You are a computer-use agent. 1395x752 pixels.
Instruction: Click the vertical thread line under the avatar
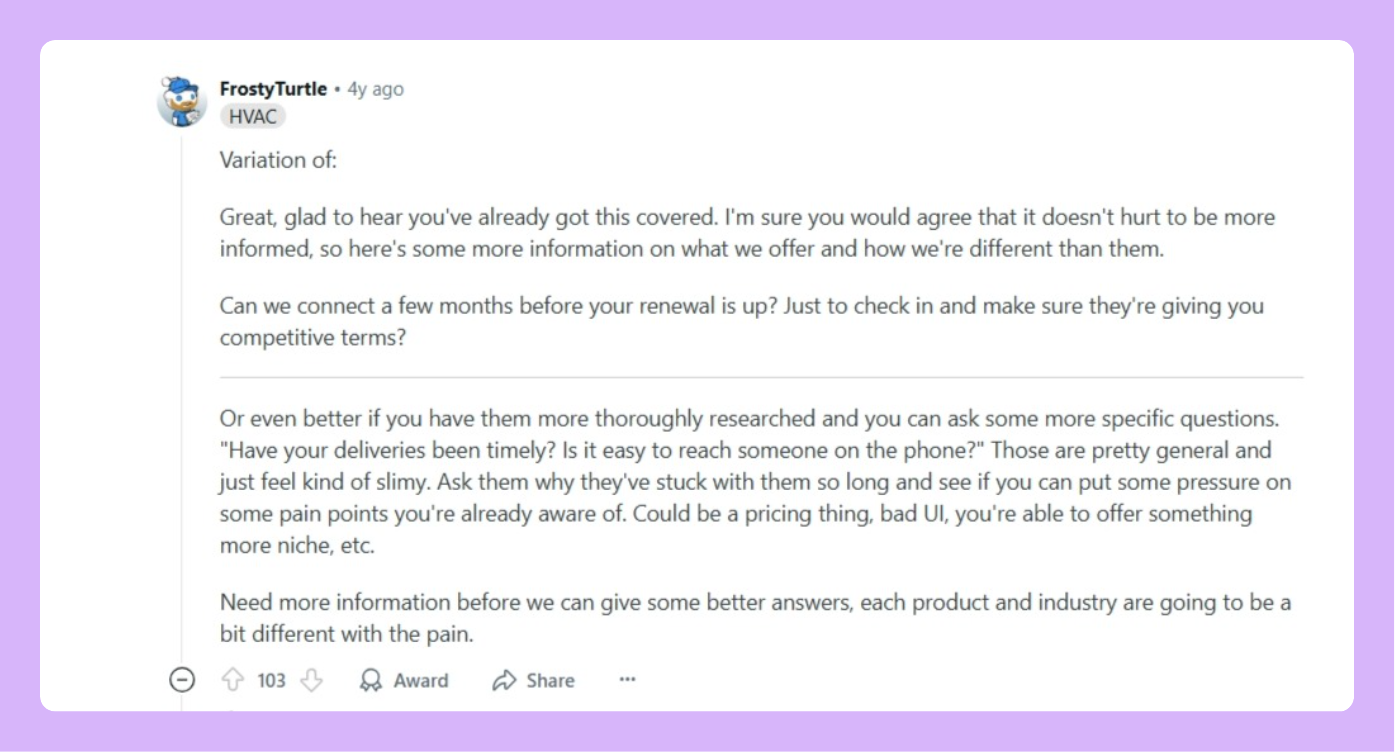click(182, 400)
